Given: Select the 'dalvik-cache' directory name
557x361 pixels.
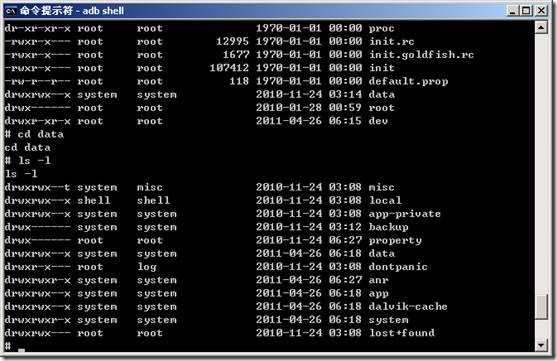Looking at the screenshot, I should [408, 307].
